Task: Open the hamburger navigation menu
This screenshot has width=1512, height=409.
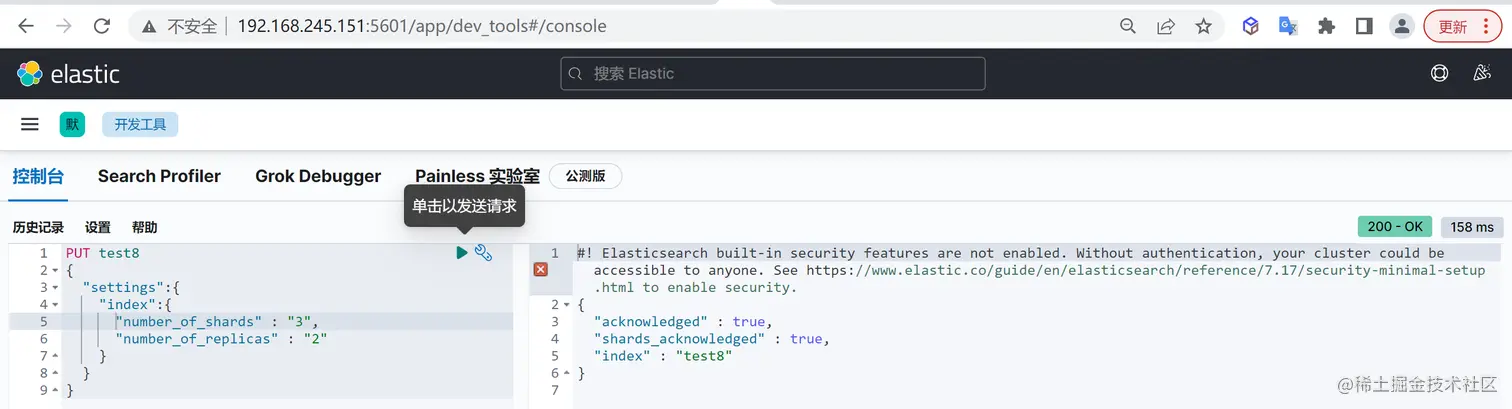Action: pos(30,124)
